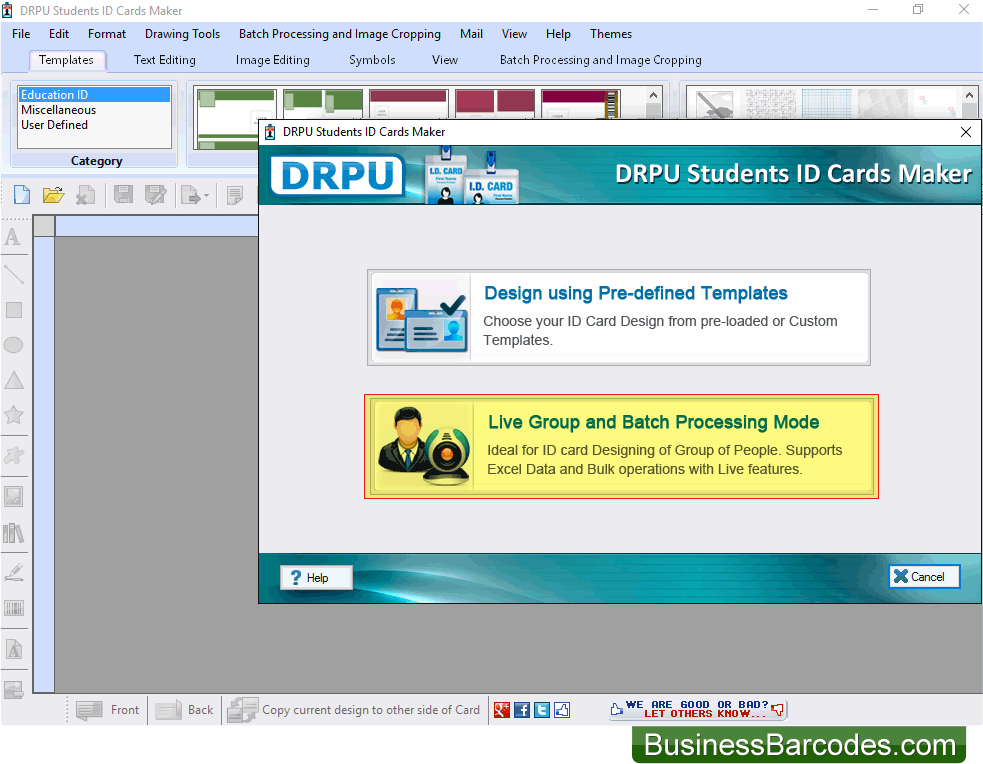Click the page properties icon in toolbar

coord(234,195)
